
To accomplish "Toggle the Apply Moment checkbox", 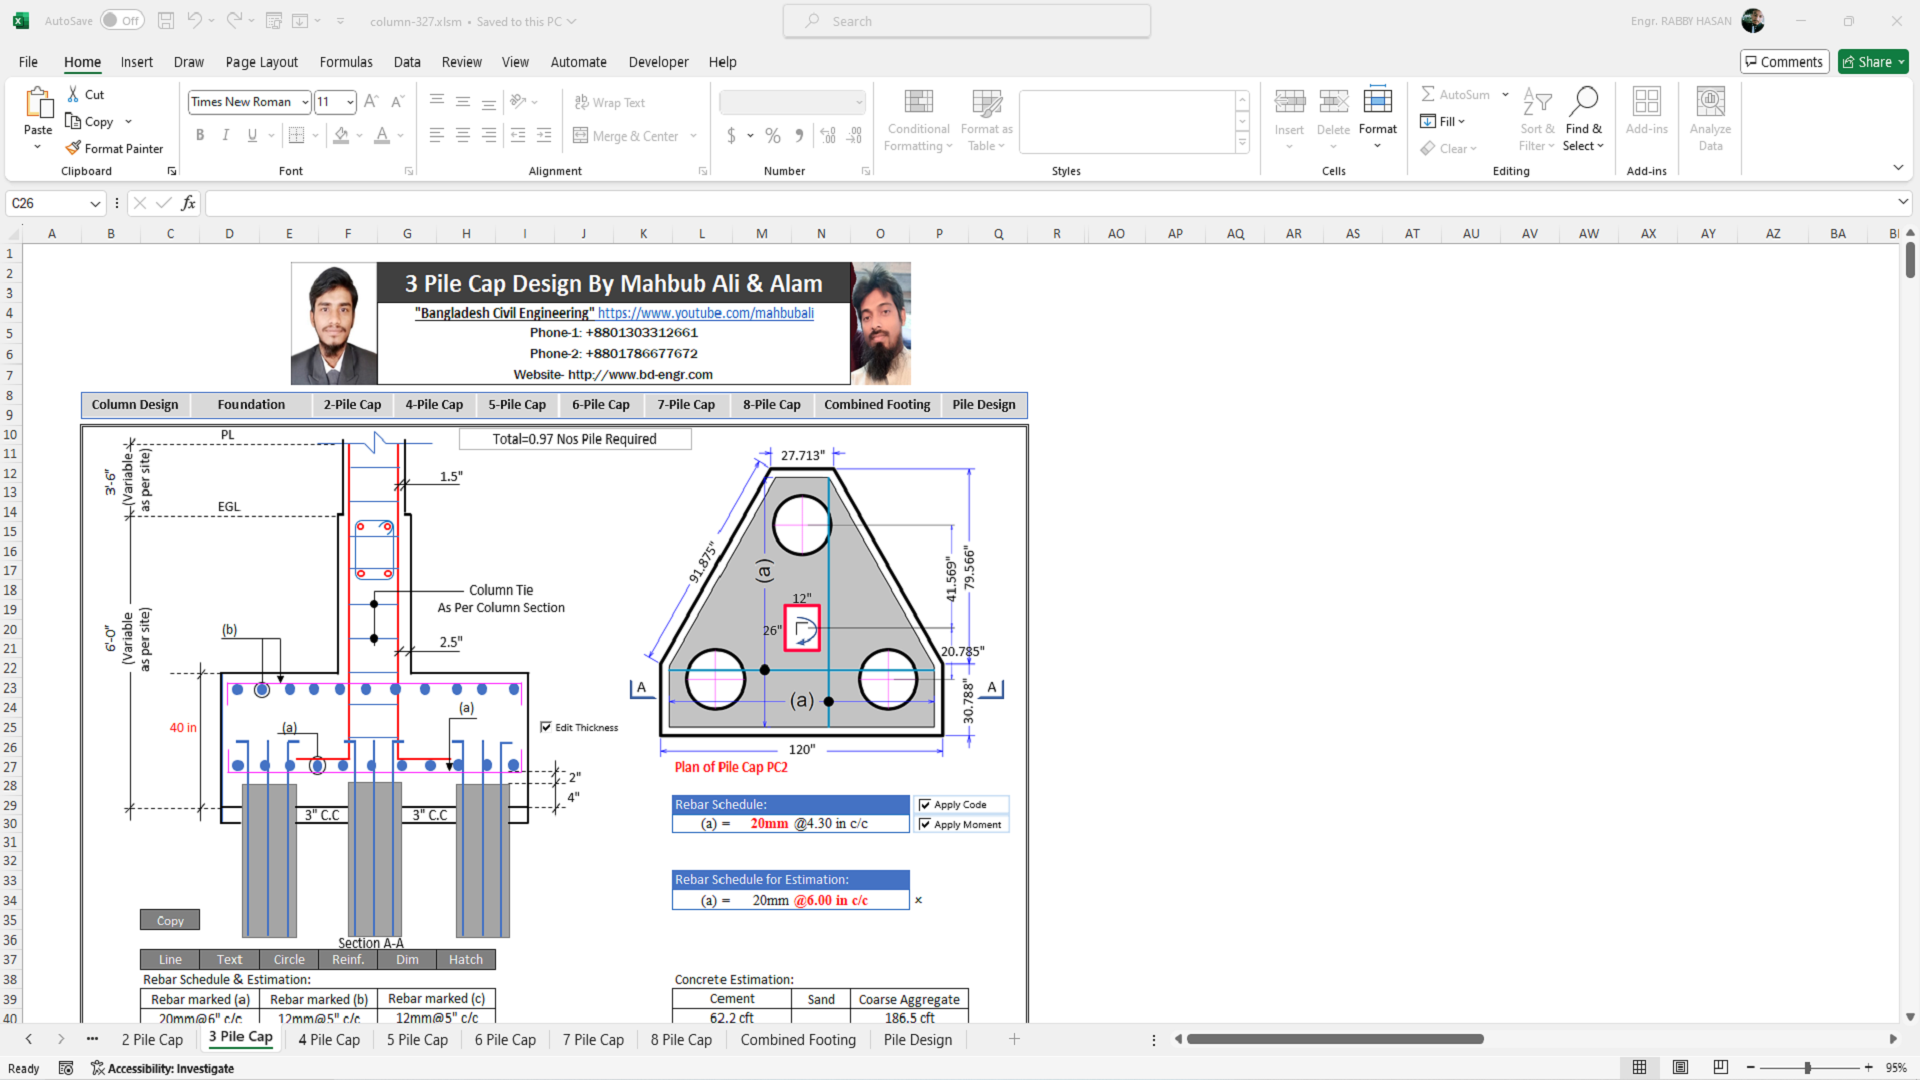I will [925, 825].
